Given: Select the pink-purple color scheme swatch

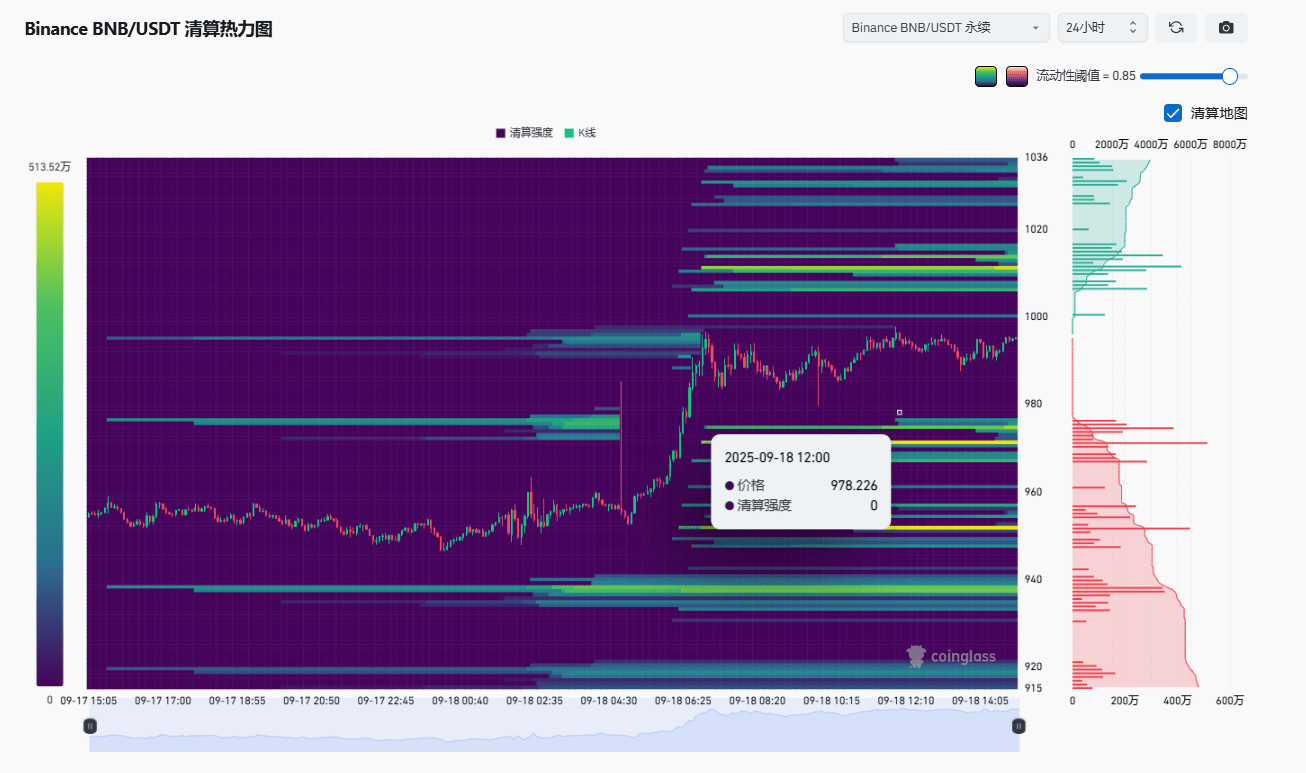Looking at the screenshot, I should pyautogui.click(x=1017, y=76).
